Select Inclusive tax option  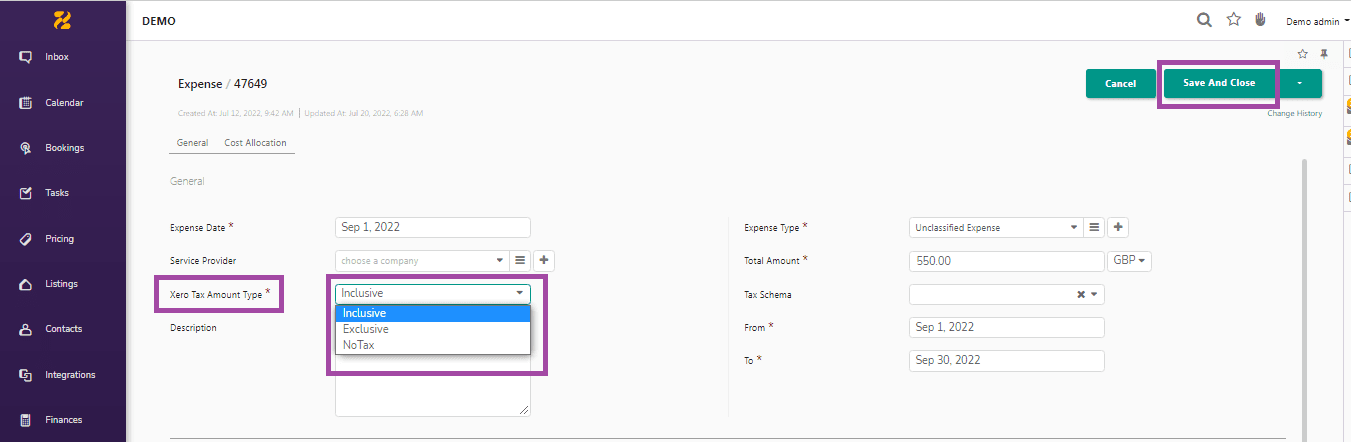click(x=432, y=313)
